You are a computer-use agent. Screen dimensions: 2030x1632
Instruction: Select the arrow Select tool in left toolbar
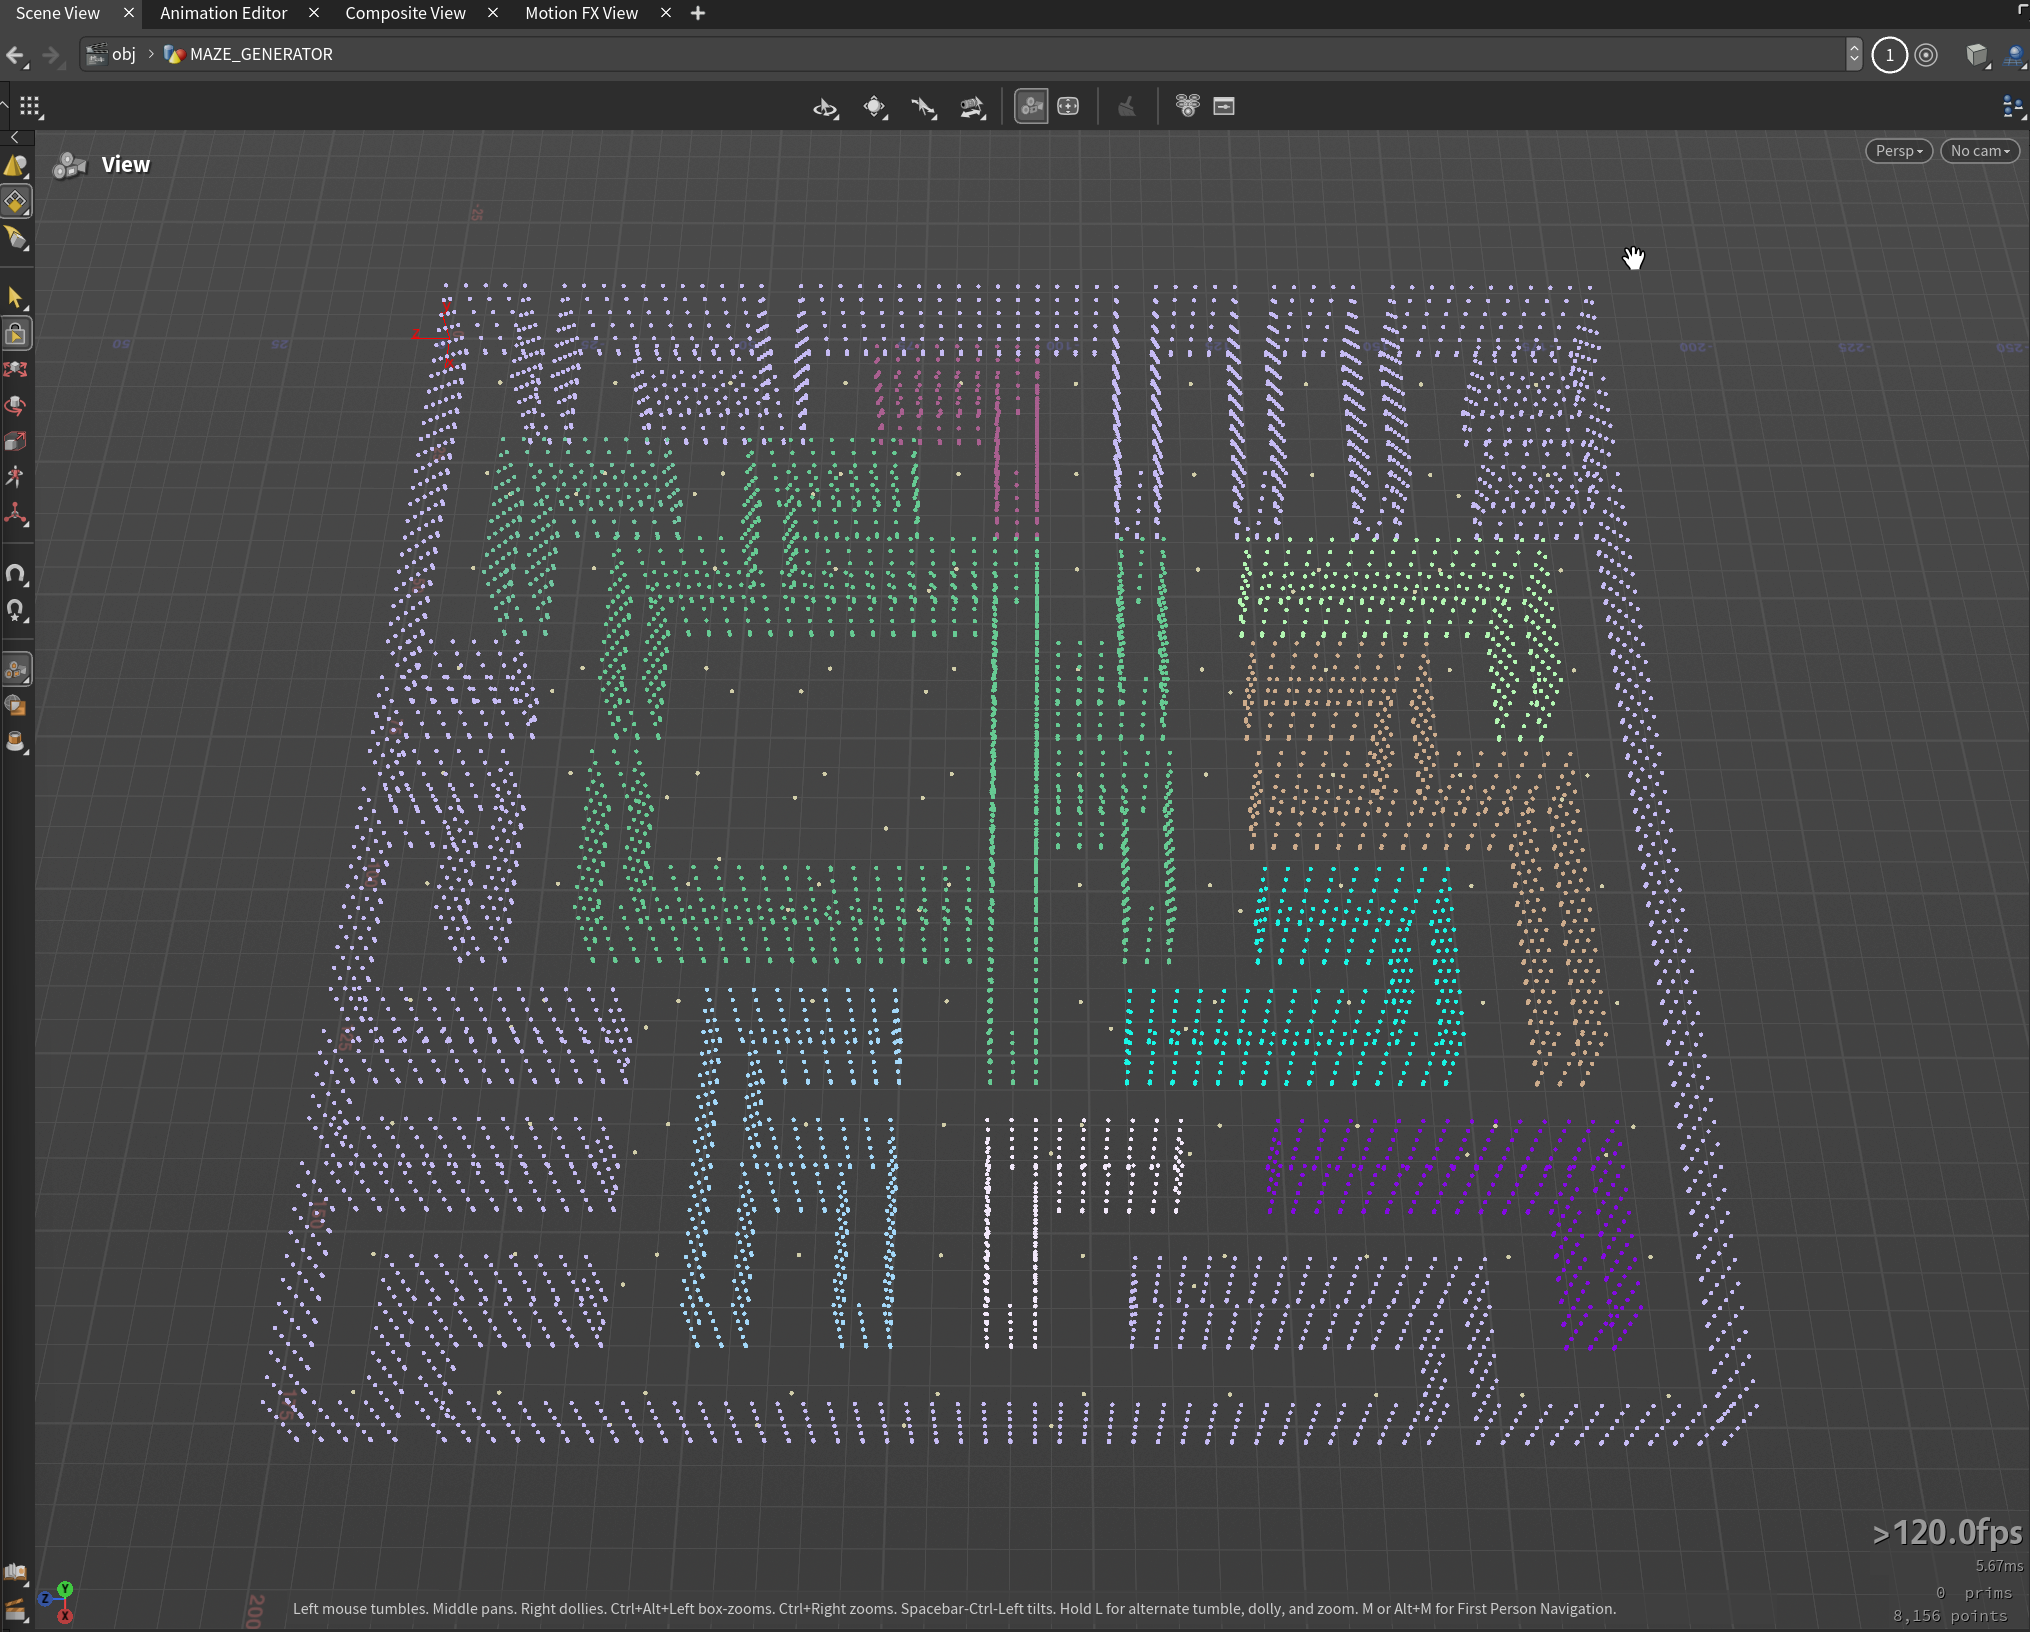pyautogui.click(x=15, y=297)
